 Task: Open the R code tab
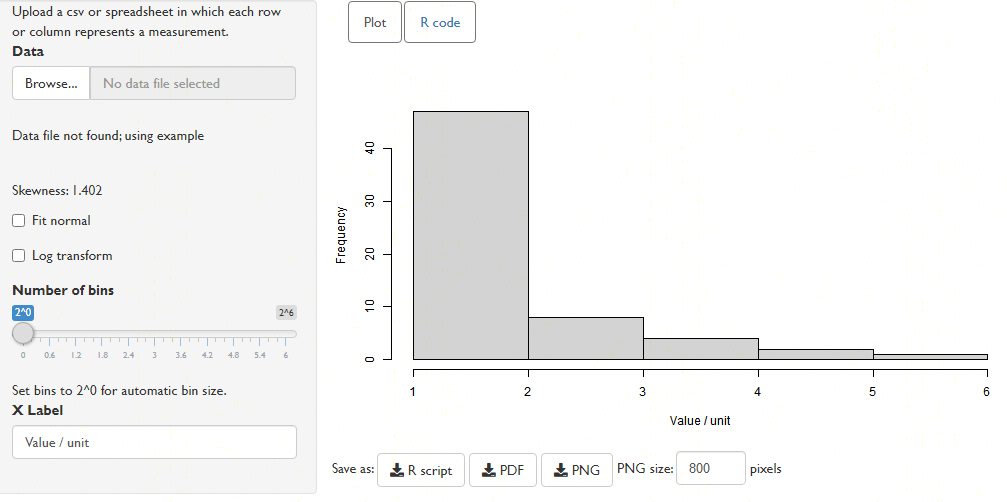pyautogui.click(x=440, y=22)
